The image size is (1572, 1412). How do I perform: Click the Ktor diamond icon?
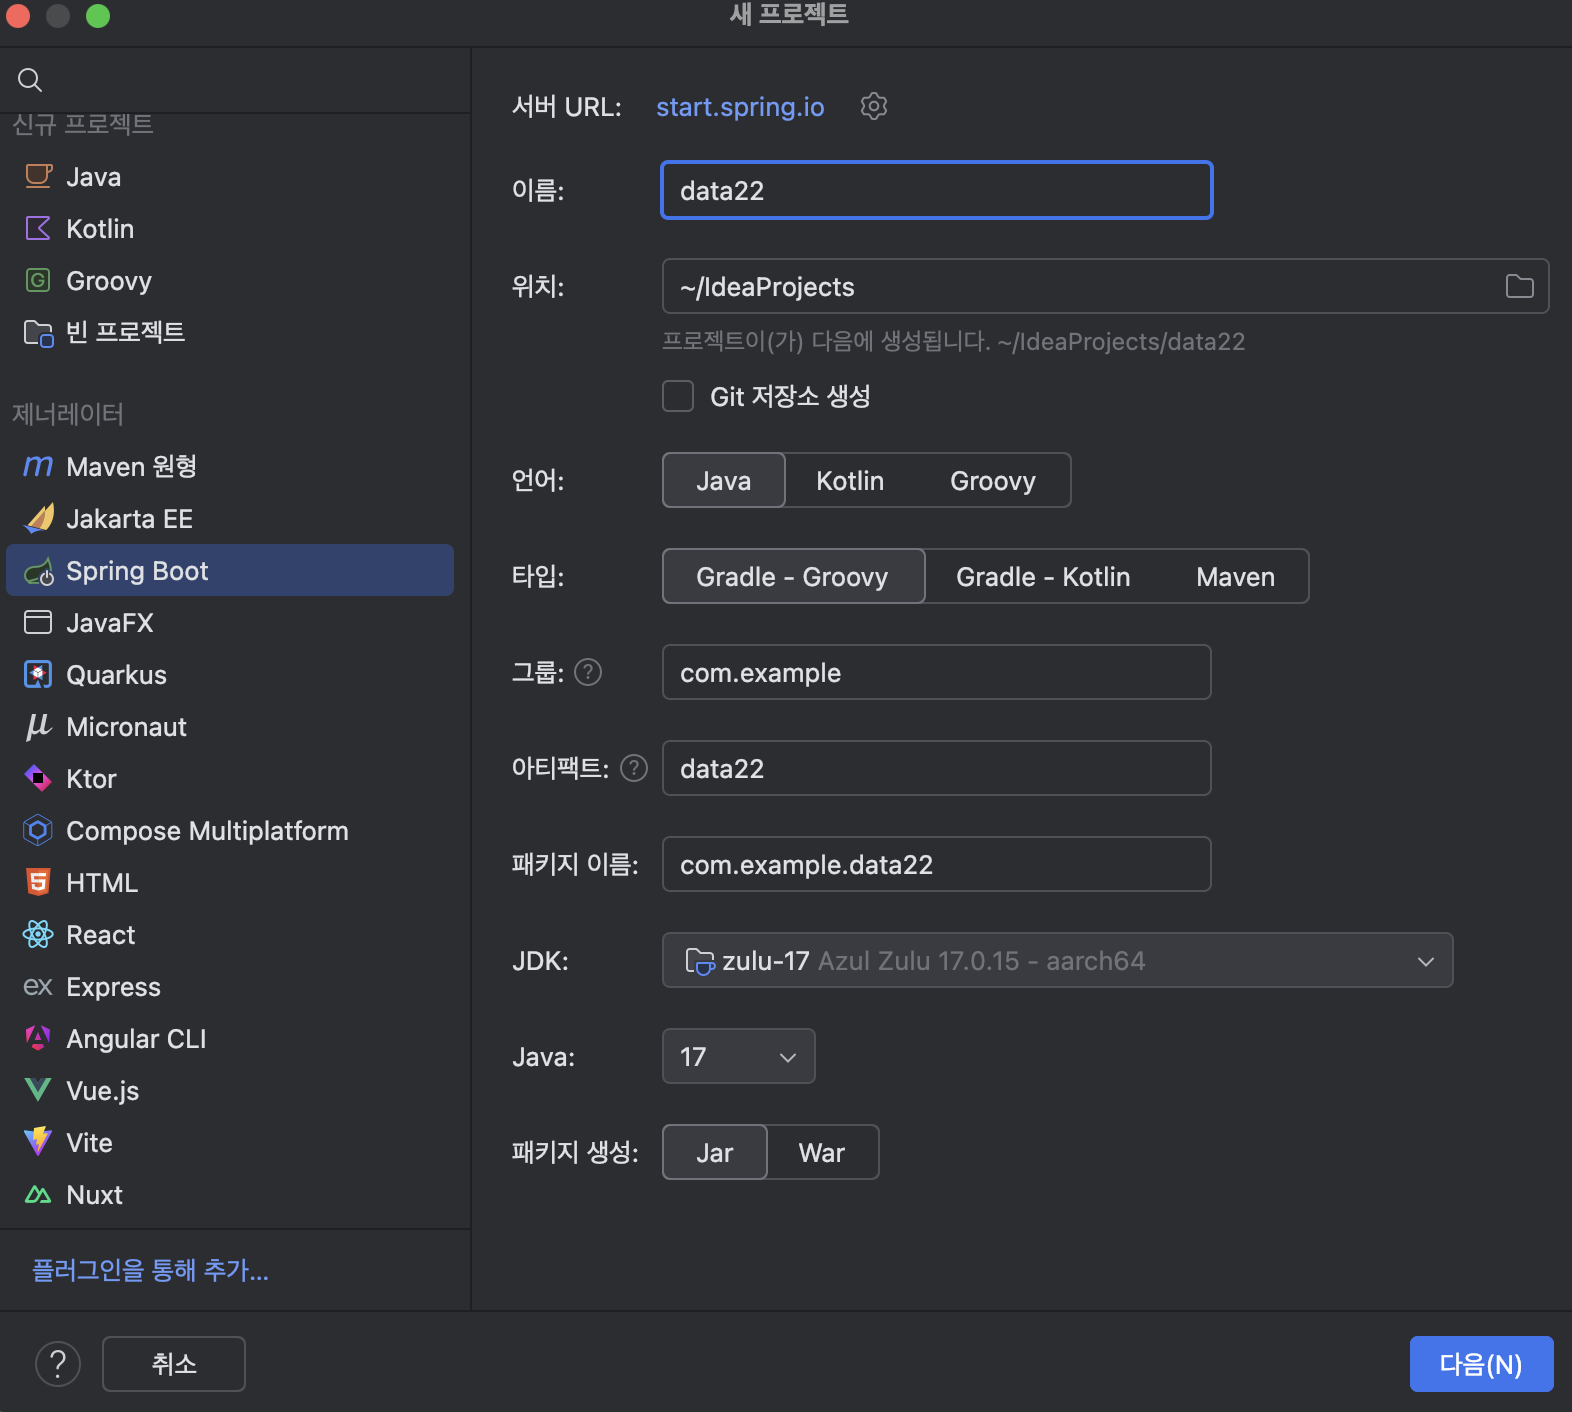pyautogui.click(x=38, y=779)
